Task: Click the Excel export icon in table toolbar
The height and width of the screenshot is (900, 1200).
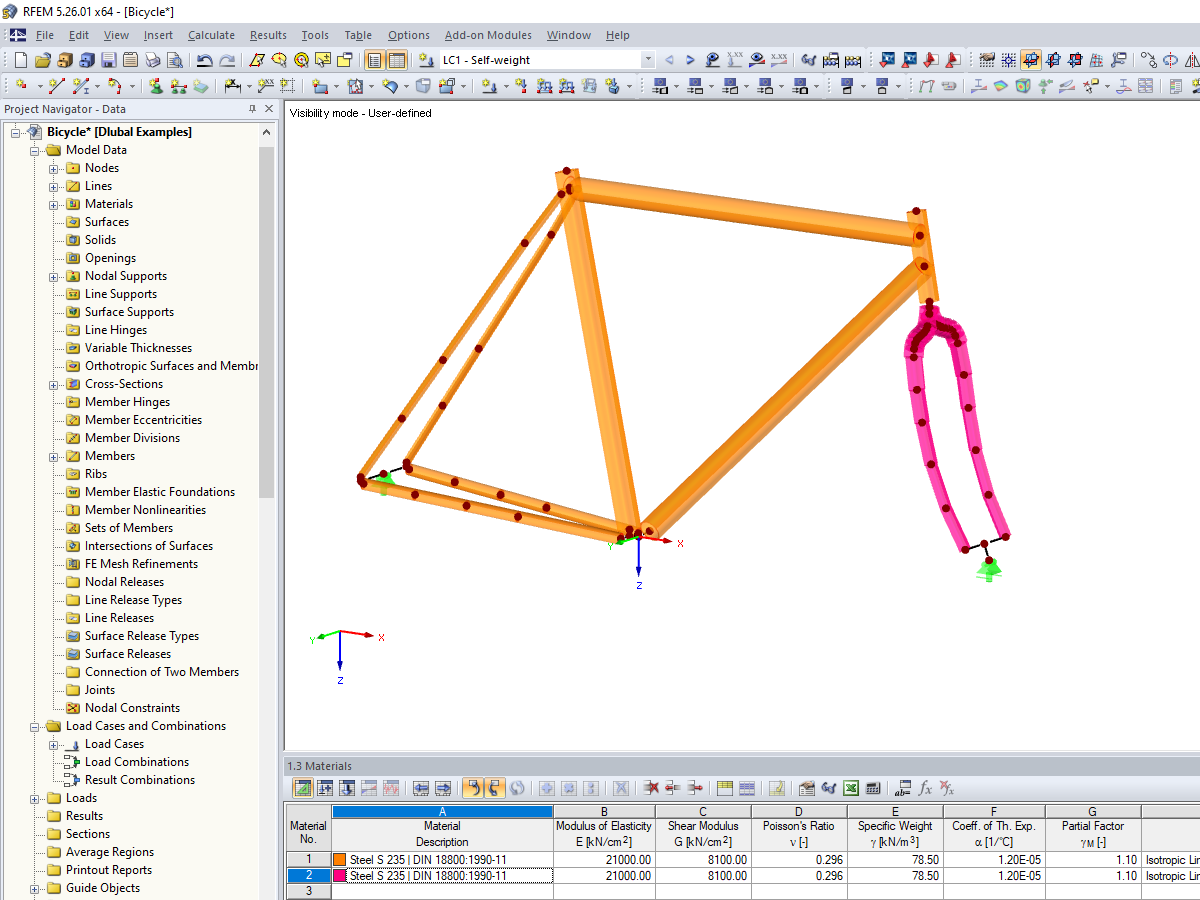Action: coord(850,788)
